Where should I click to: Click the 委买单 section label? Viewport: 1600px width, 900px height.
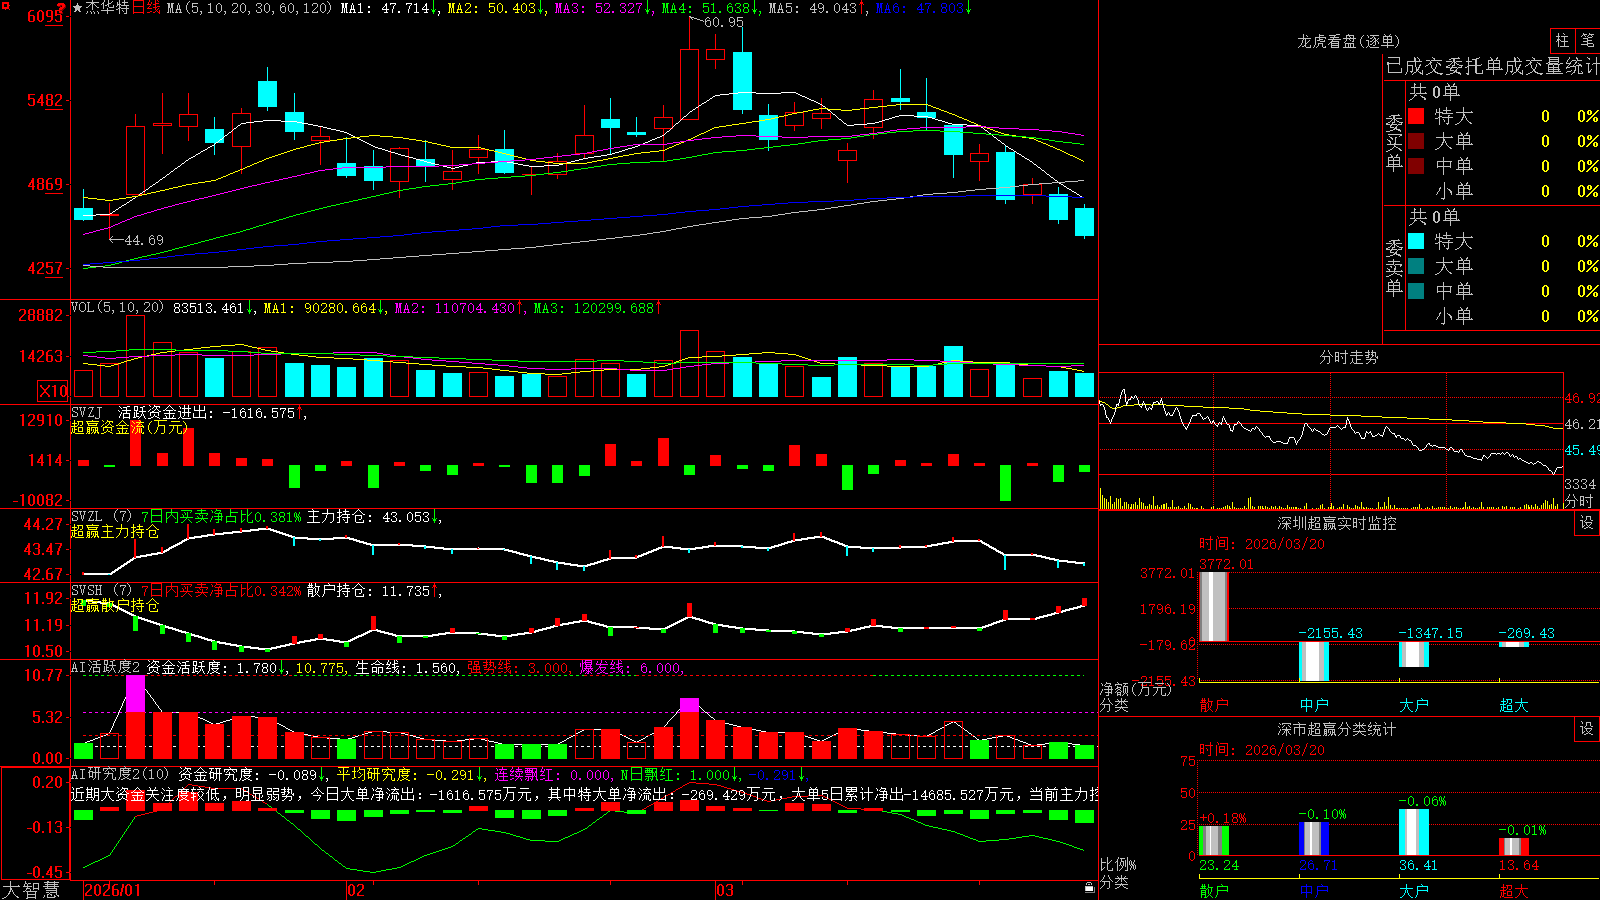(x=1394, y=142)
